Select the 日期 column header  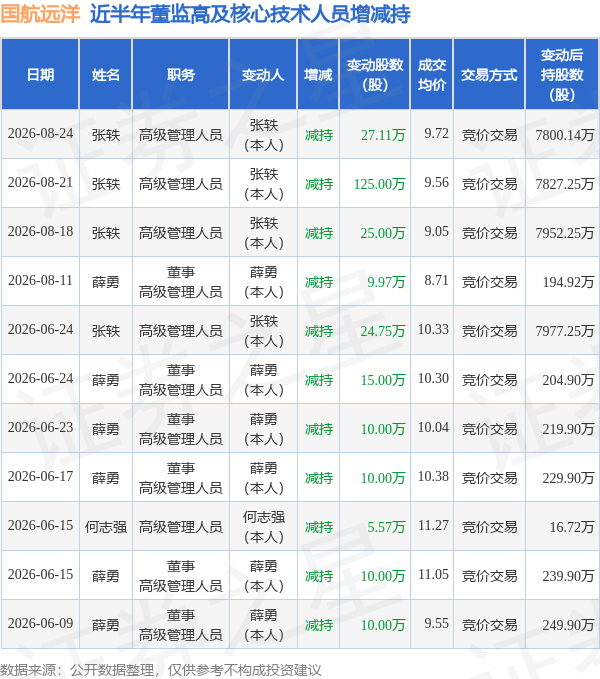(40, 74)
